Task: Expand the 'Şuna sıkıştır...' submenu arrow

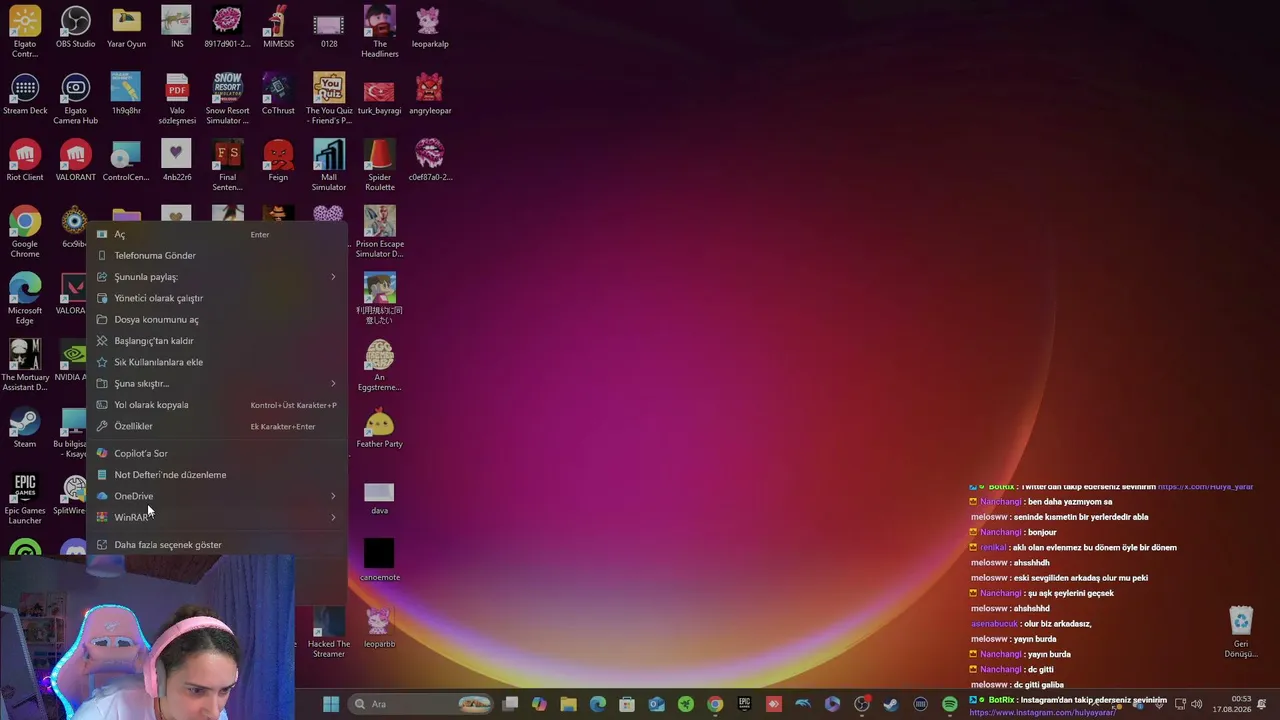Action: pos(333,384)
